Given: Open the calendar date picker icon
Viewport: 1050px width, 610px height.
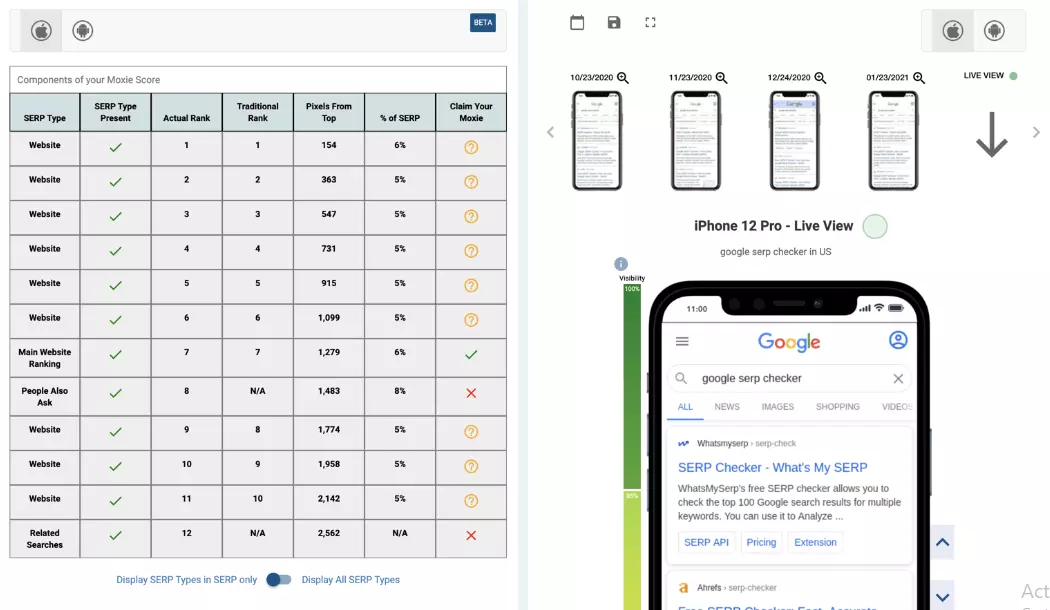Looking at the screenshot, I should point(577,23).
